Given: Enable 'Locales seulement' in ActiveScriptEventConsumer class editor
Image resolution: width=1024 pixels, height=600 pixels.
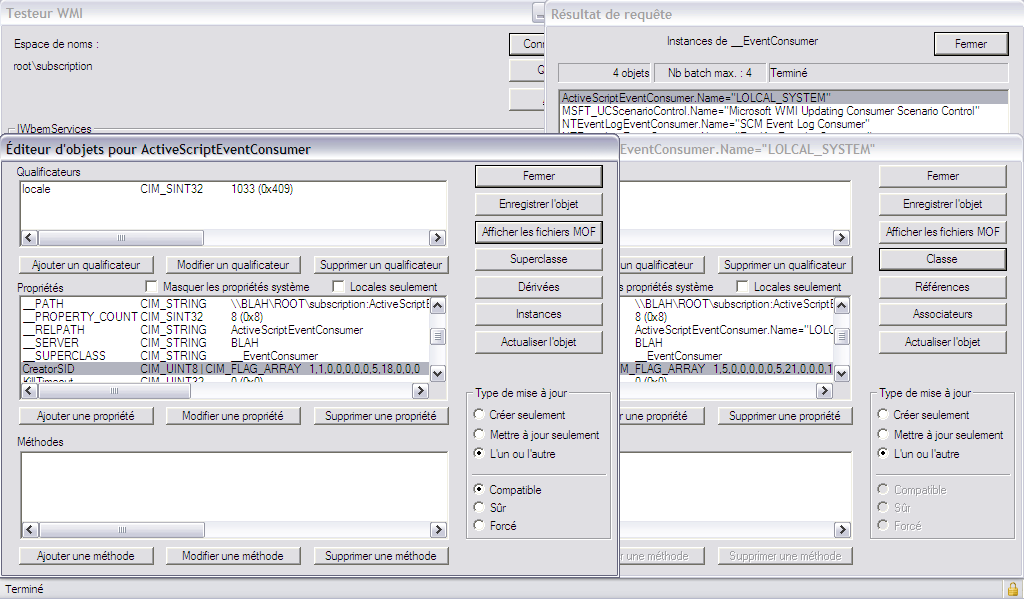Looking at the screenshot, I should pyautogui.click(x=338, y=287).
